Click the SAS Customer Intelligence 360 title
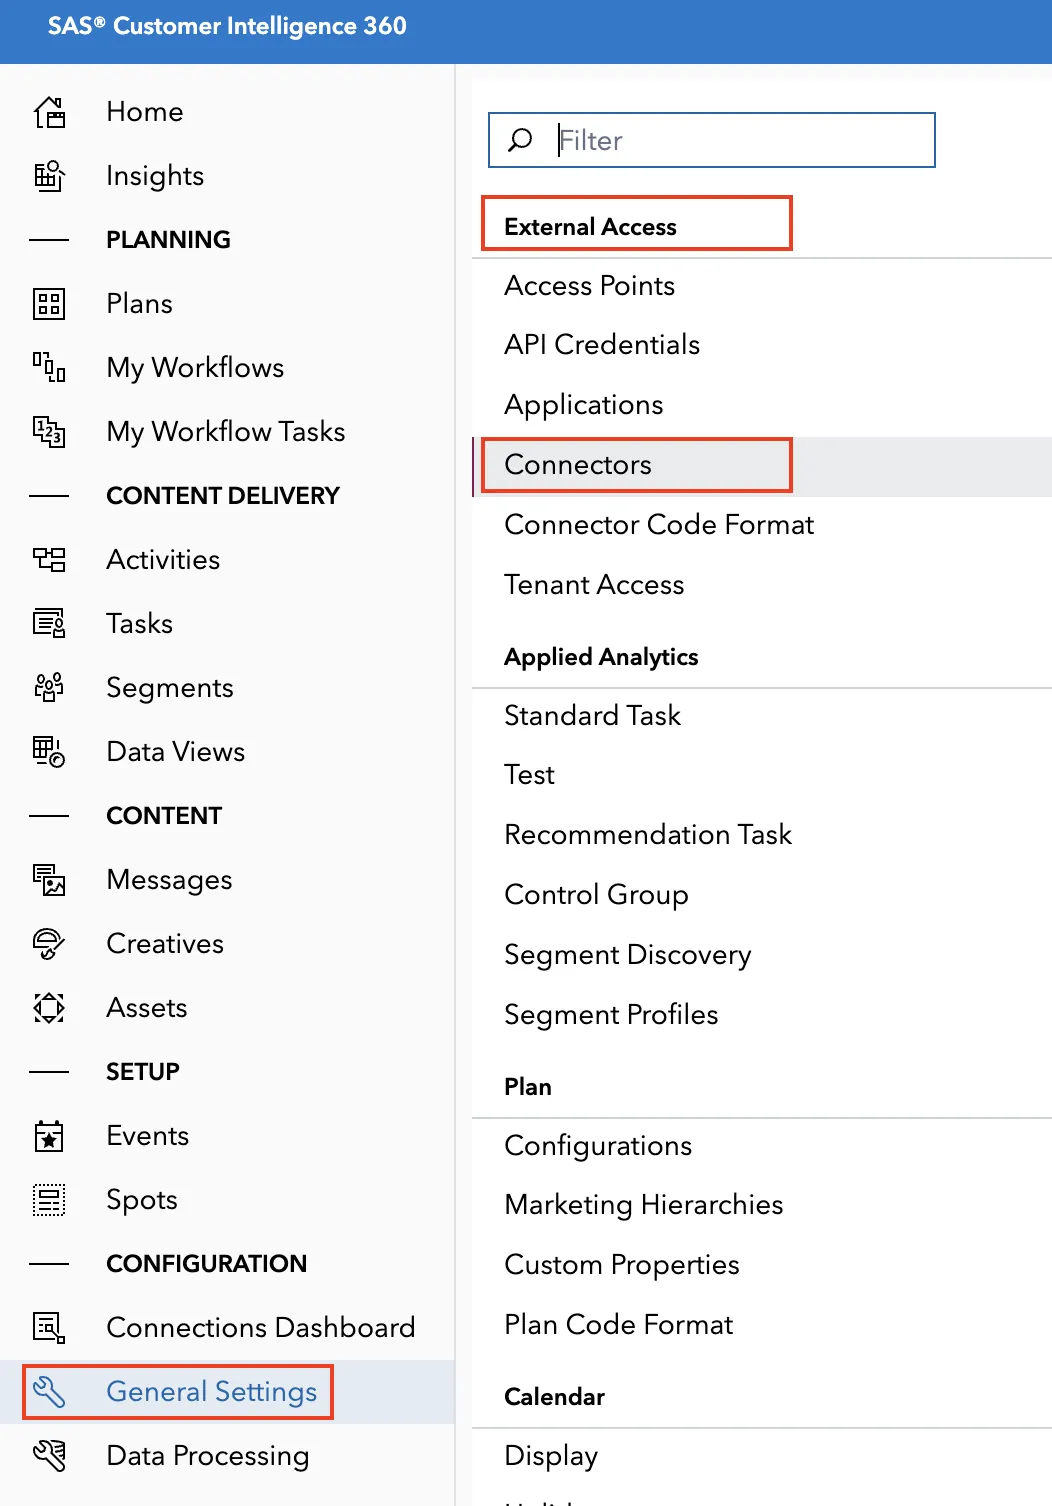The image size is (1052, 1506). tap(227, 26)
